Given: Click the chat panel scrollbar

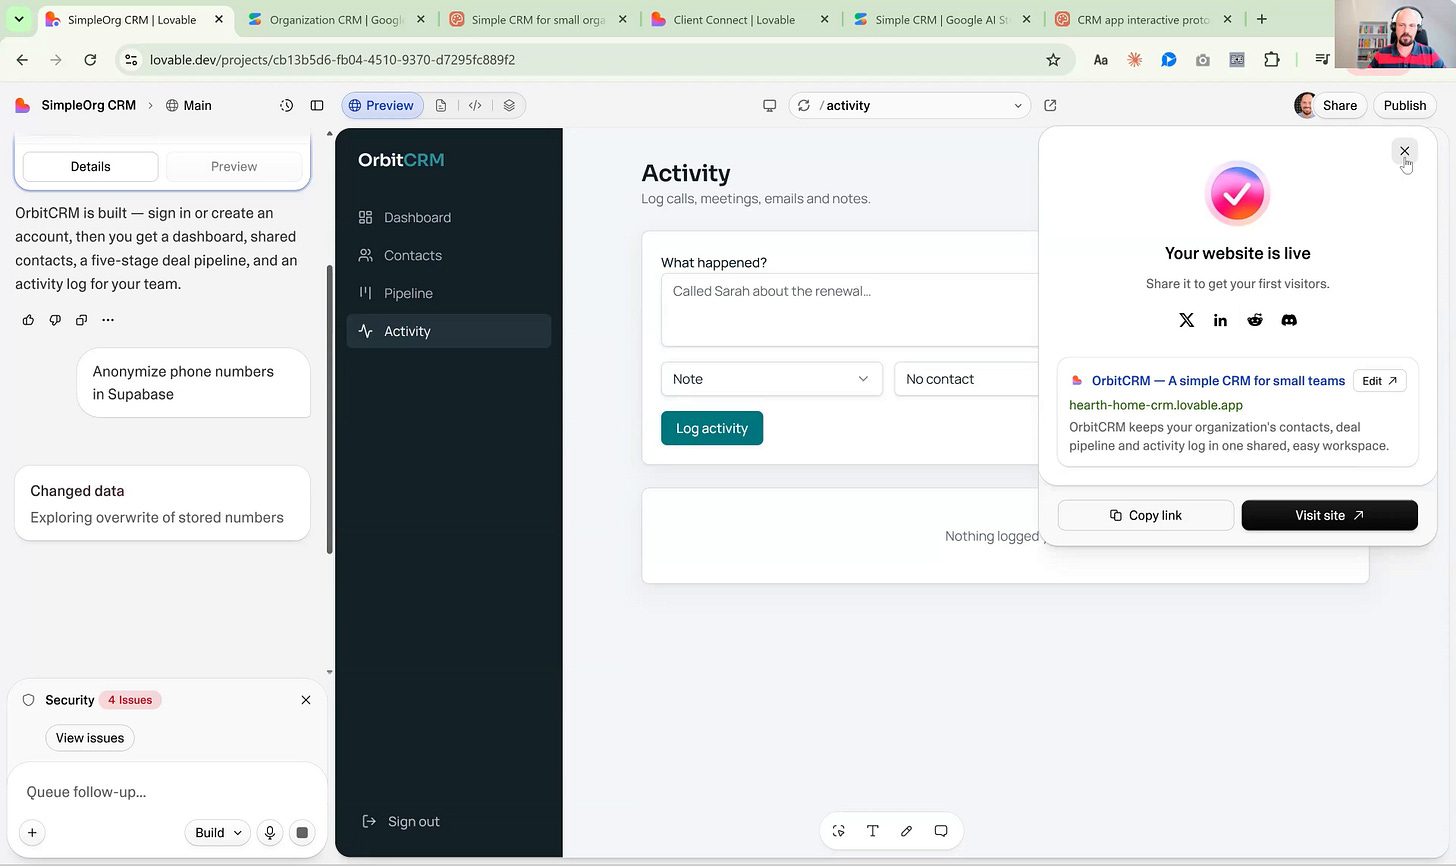Looking at the screenshot, I should pyautogui.click(x=329, y=410).
